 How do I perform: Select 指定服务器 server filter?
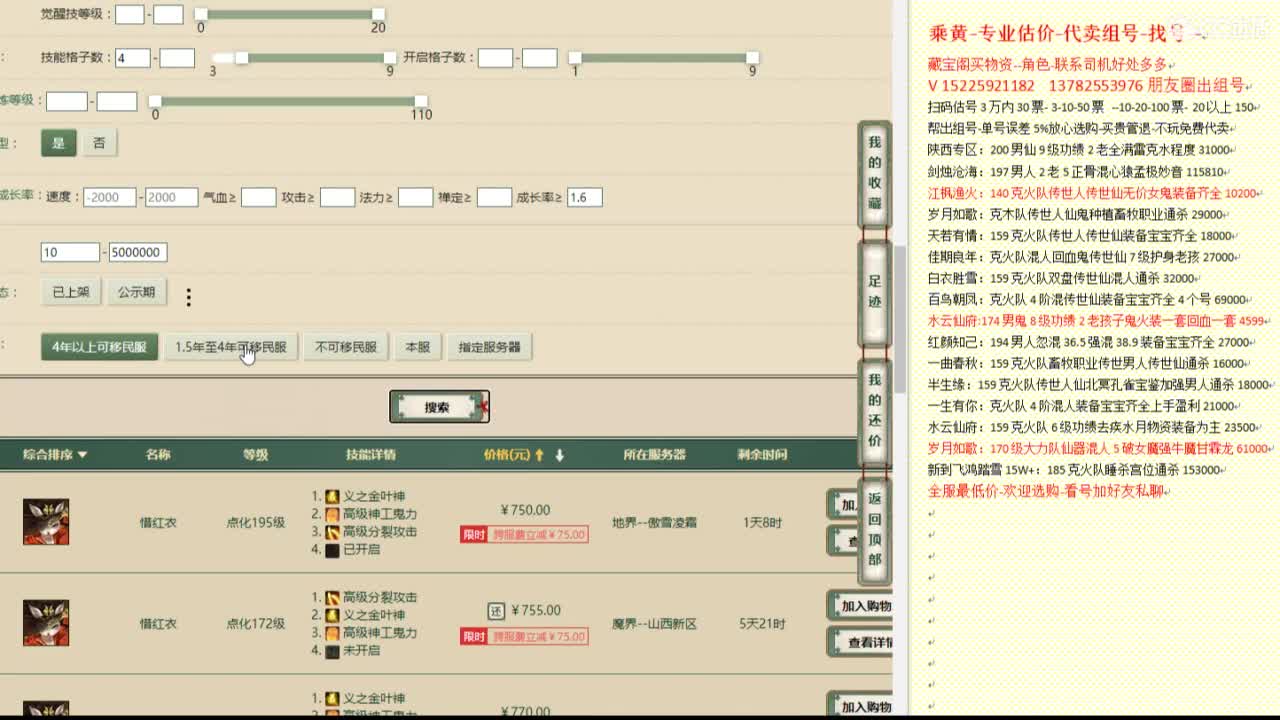[489, 347]
